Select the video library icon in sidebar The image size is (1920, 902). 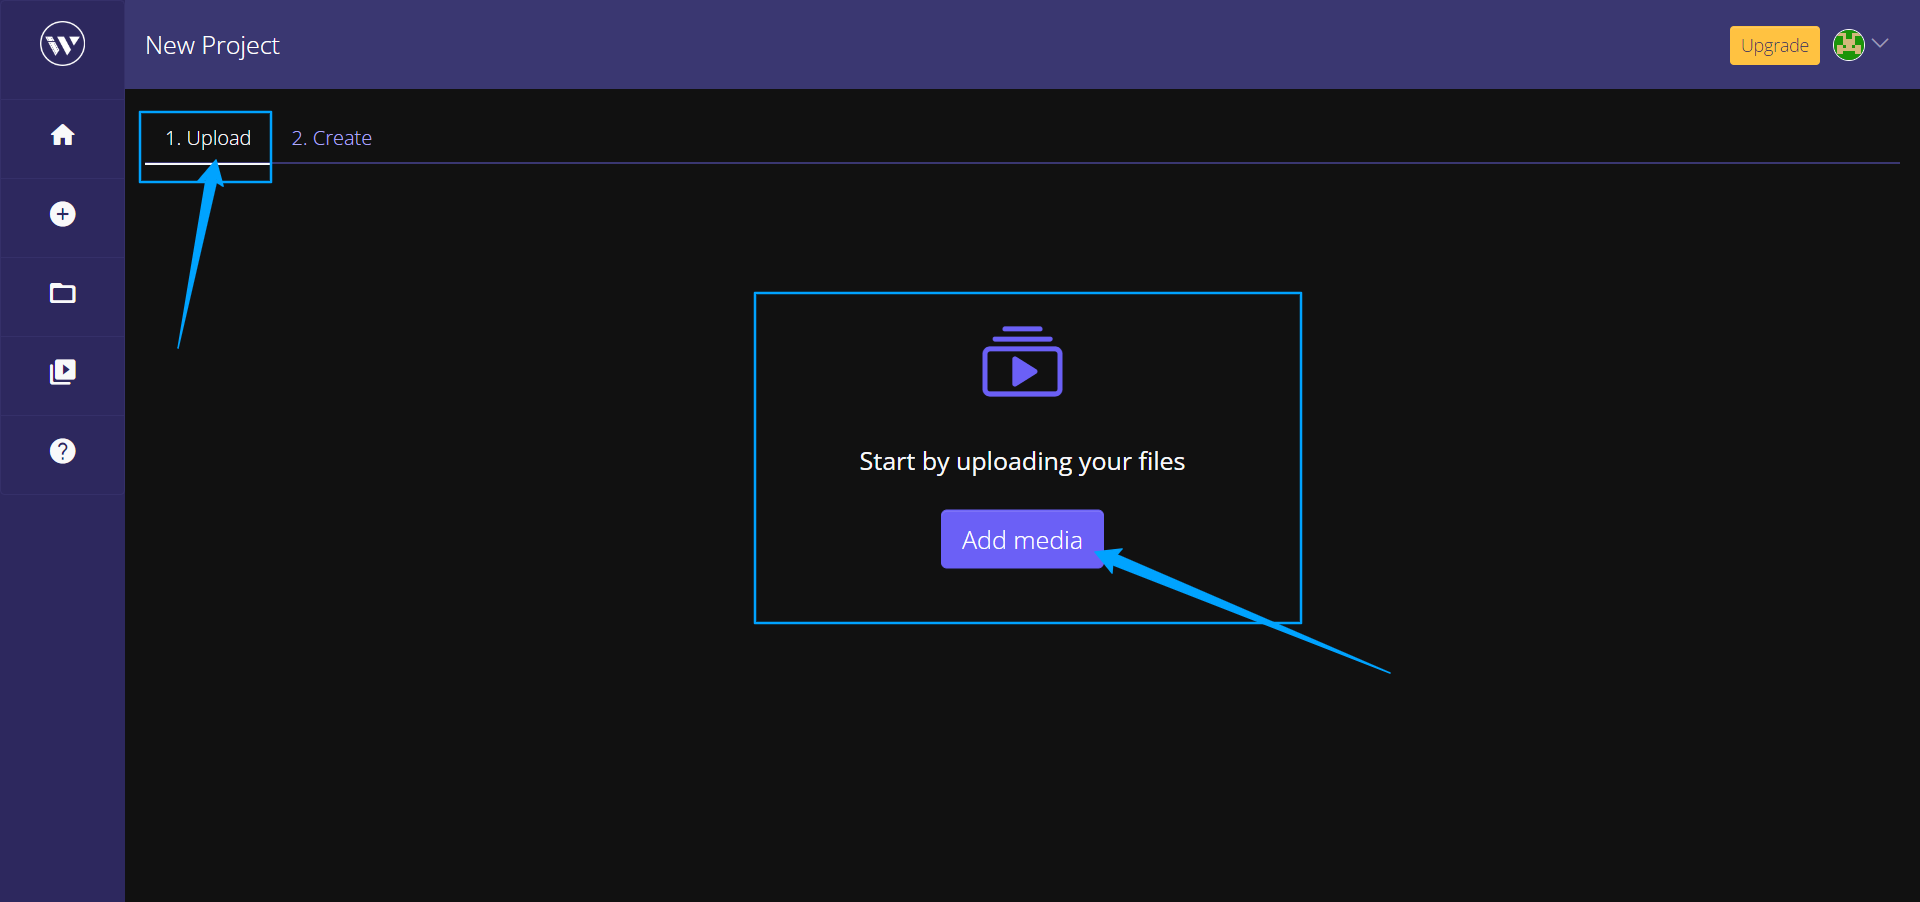point(62,372)
